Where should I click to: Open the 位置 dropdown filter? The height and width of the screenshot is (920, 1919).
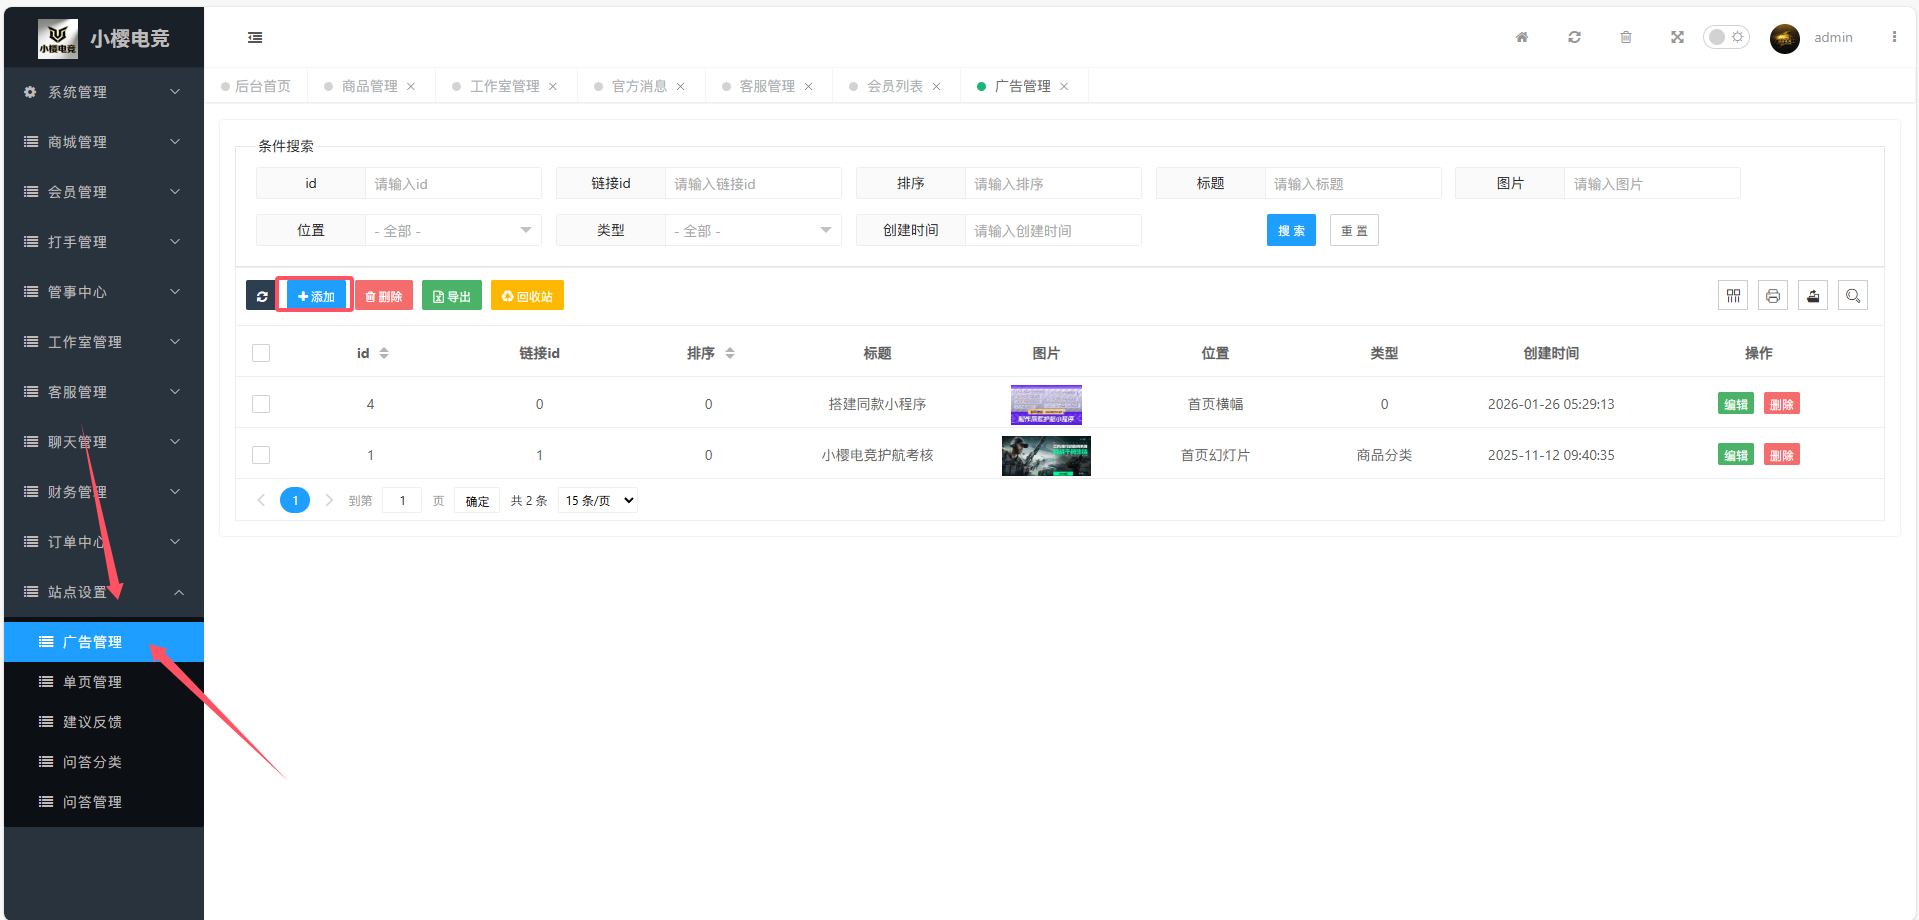coord(452,231)
